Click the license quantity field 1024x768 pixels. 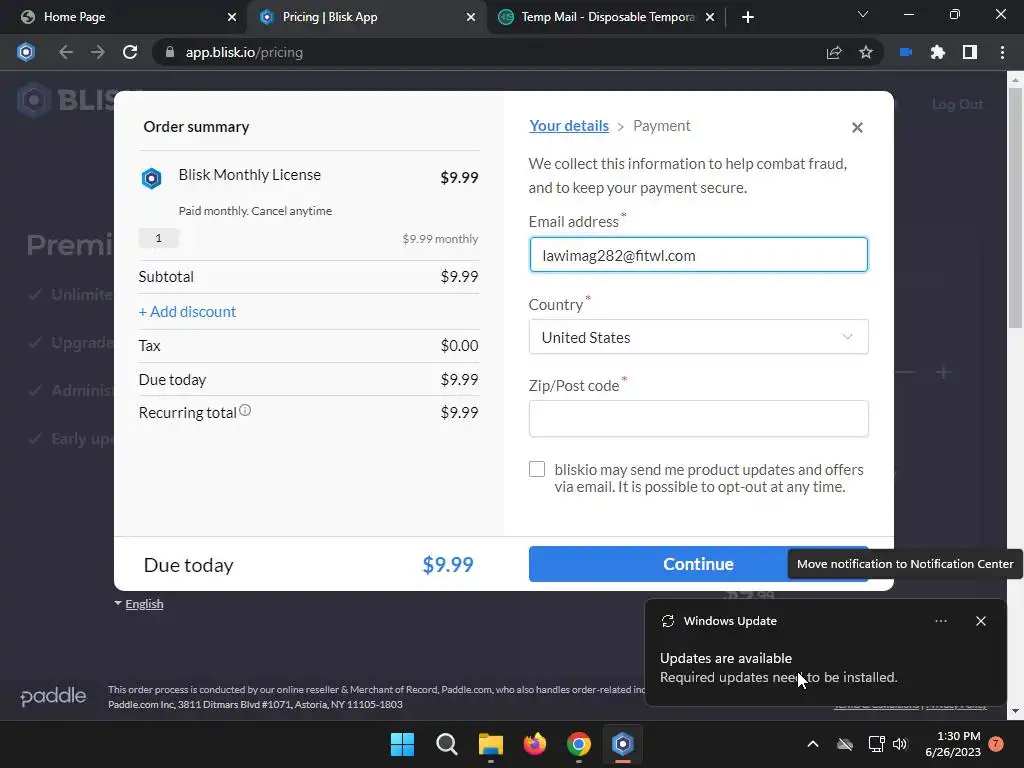pyautogui.click(x=159, y=238)
